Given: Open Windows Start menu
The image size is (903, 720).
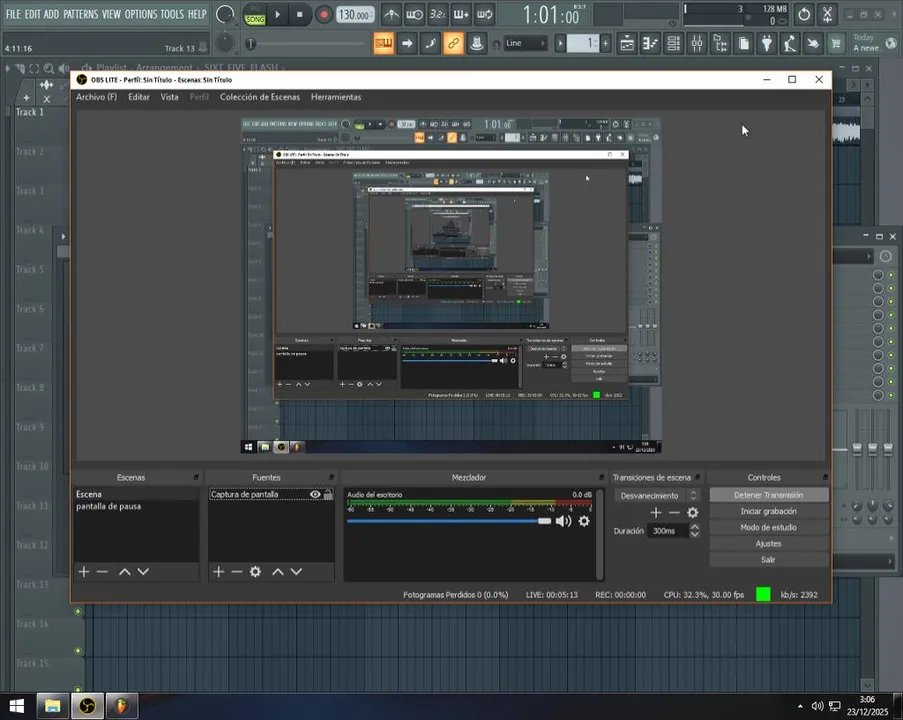Looking at the screenshot, I should [17, 706].
